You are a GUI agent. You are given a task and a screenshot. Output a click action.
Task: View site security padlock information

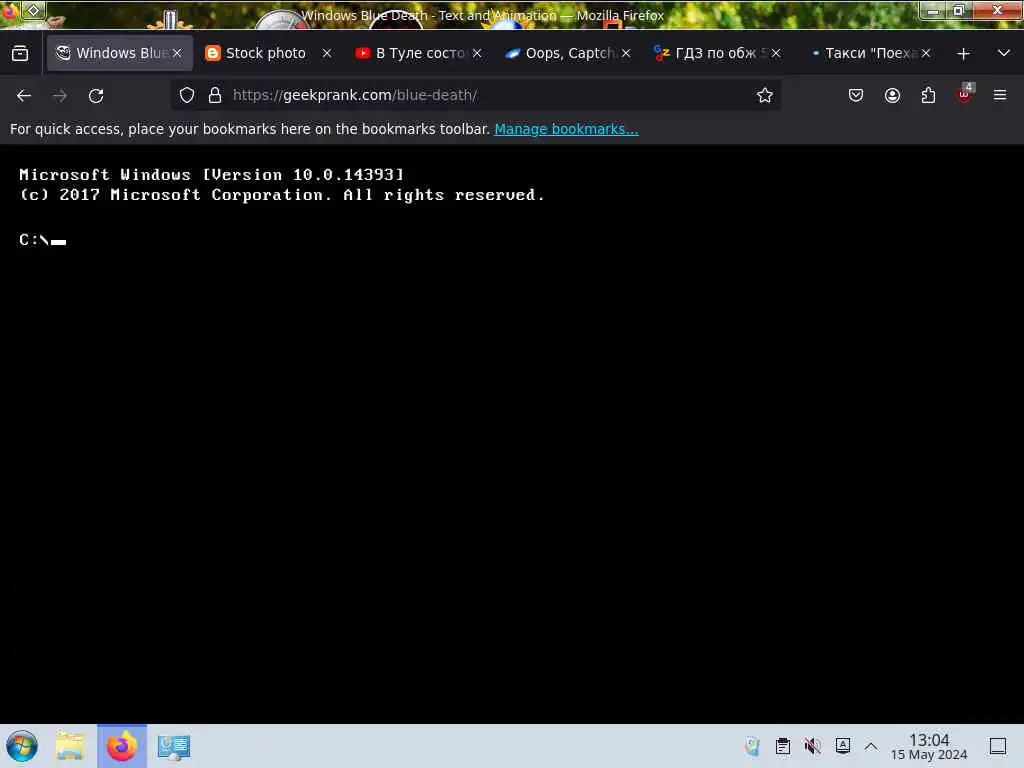coord(215,95)
